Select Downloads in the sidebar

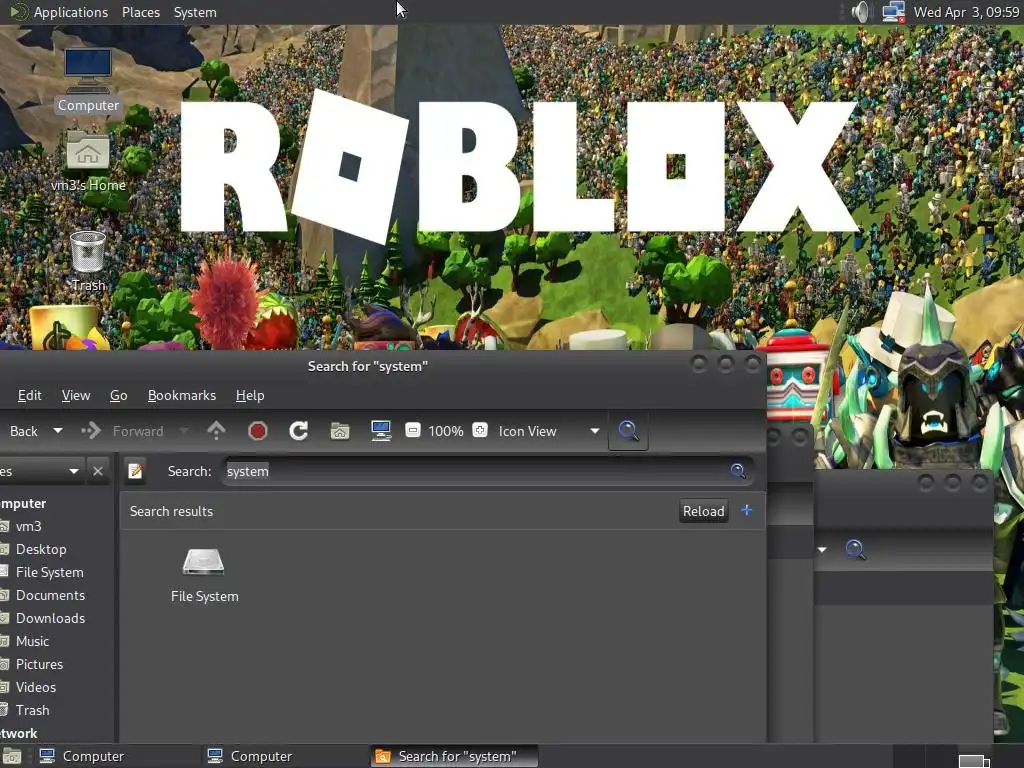pyautogui.click(x=50, y=618)
